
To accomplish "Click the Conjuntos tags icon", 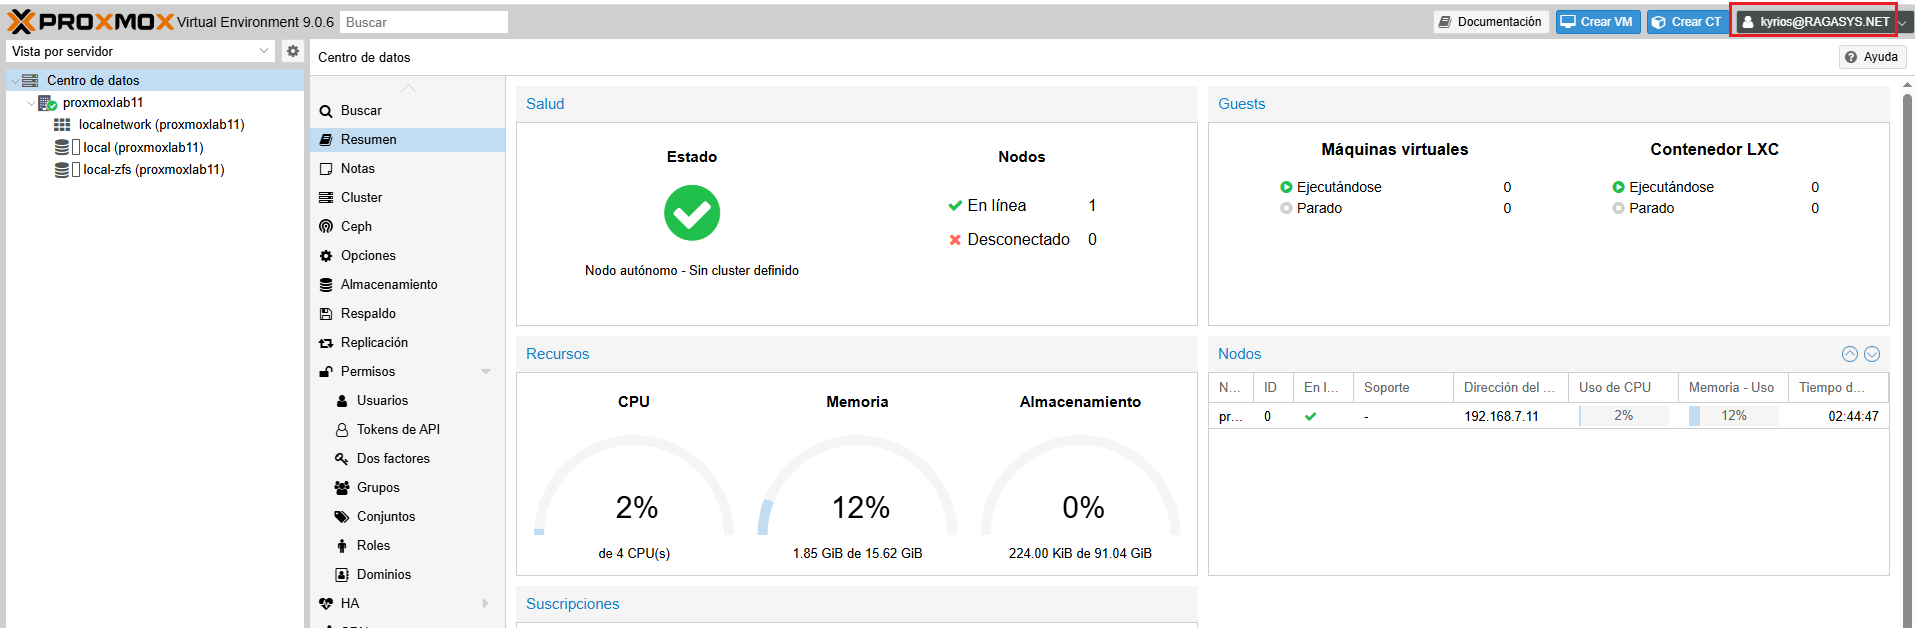I will pos(342,517).
